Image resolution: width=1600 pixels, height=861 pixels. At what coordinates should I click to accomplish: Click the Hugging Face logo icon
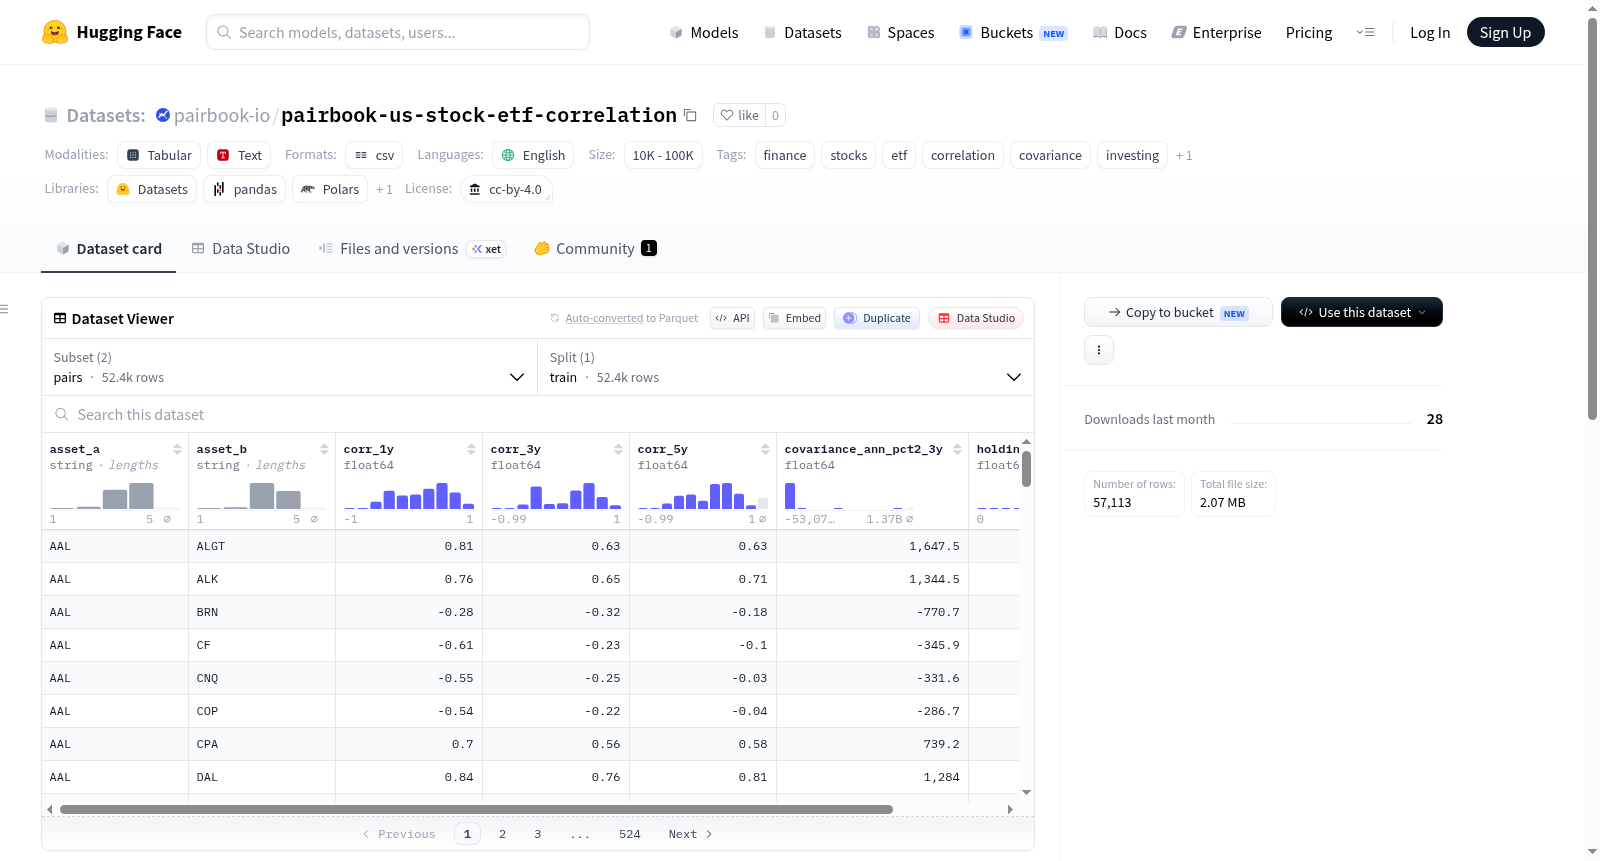[55, 32]
